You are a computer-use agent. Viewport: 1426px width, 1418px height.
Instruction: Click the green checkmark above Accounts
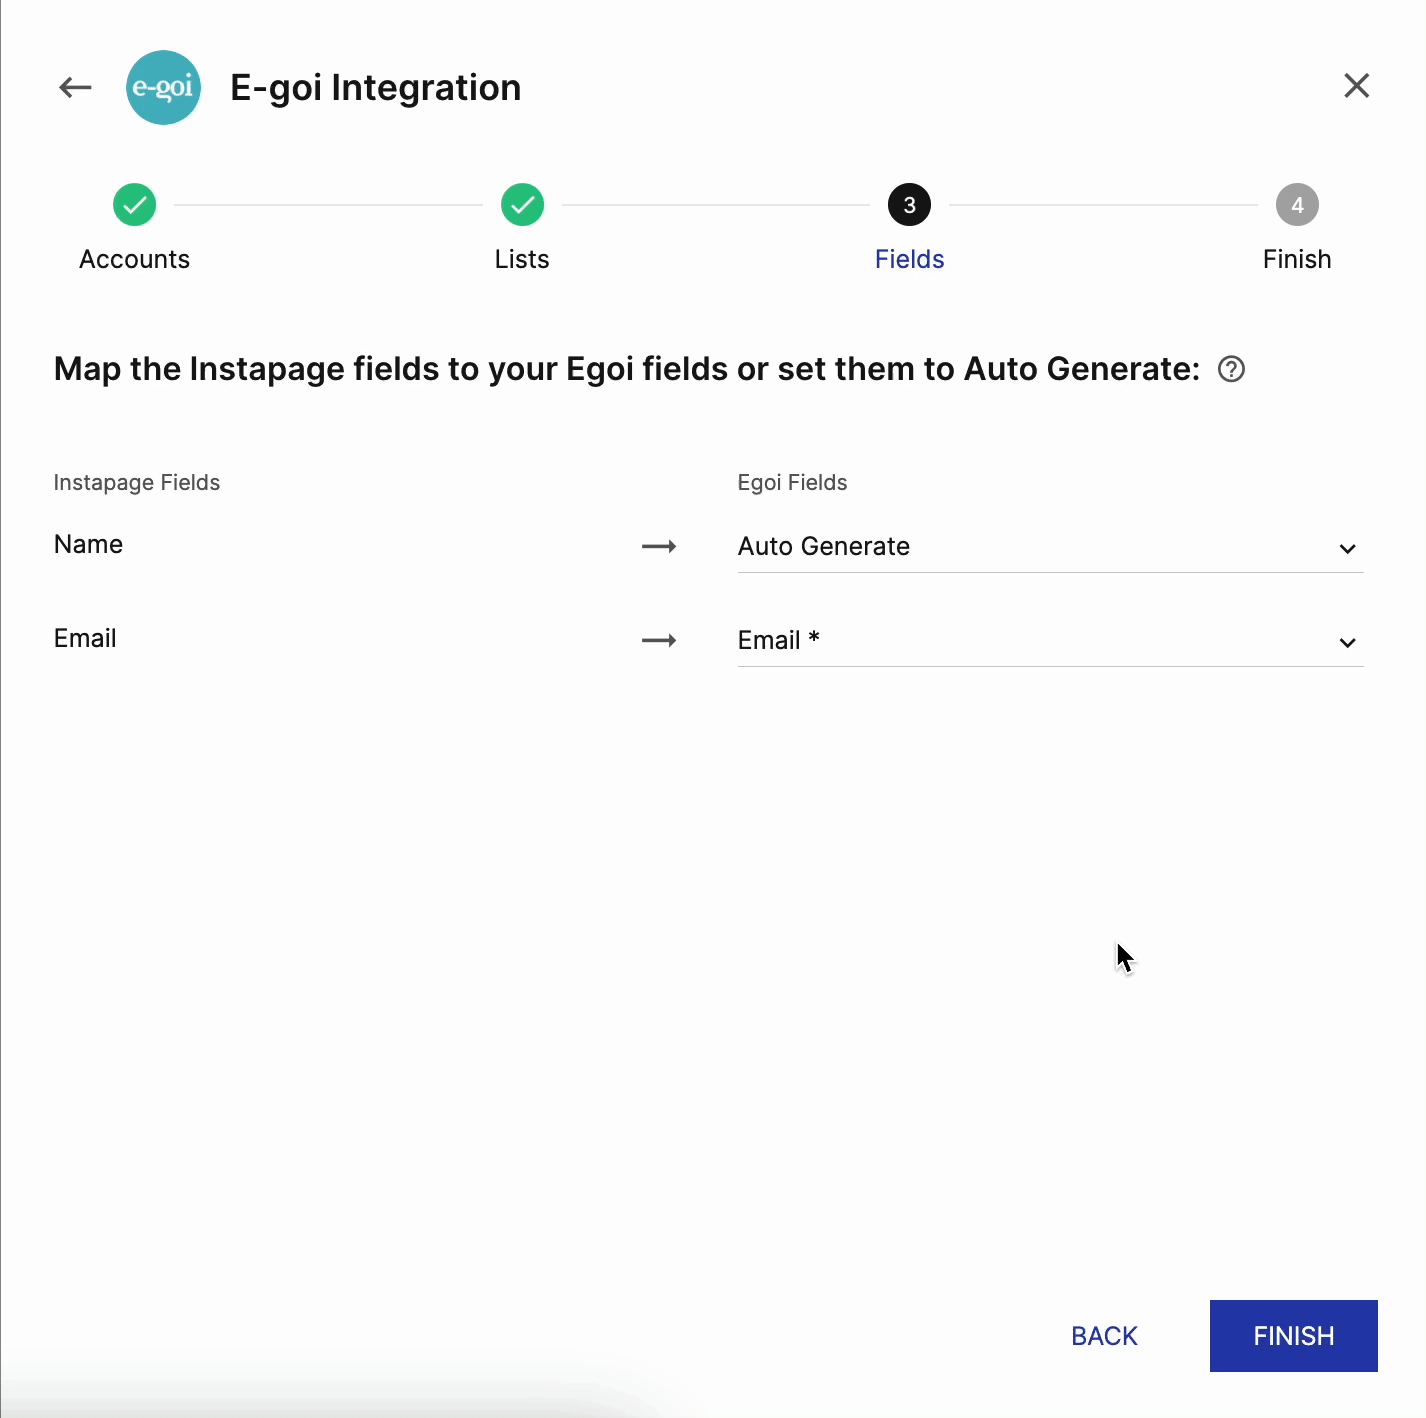(x=134, y=205)
